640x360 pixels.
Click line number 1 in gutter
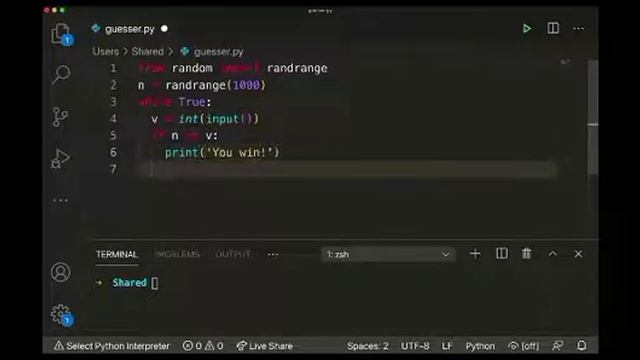pyautogui.click(x=113, y=68)
